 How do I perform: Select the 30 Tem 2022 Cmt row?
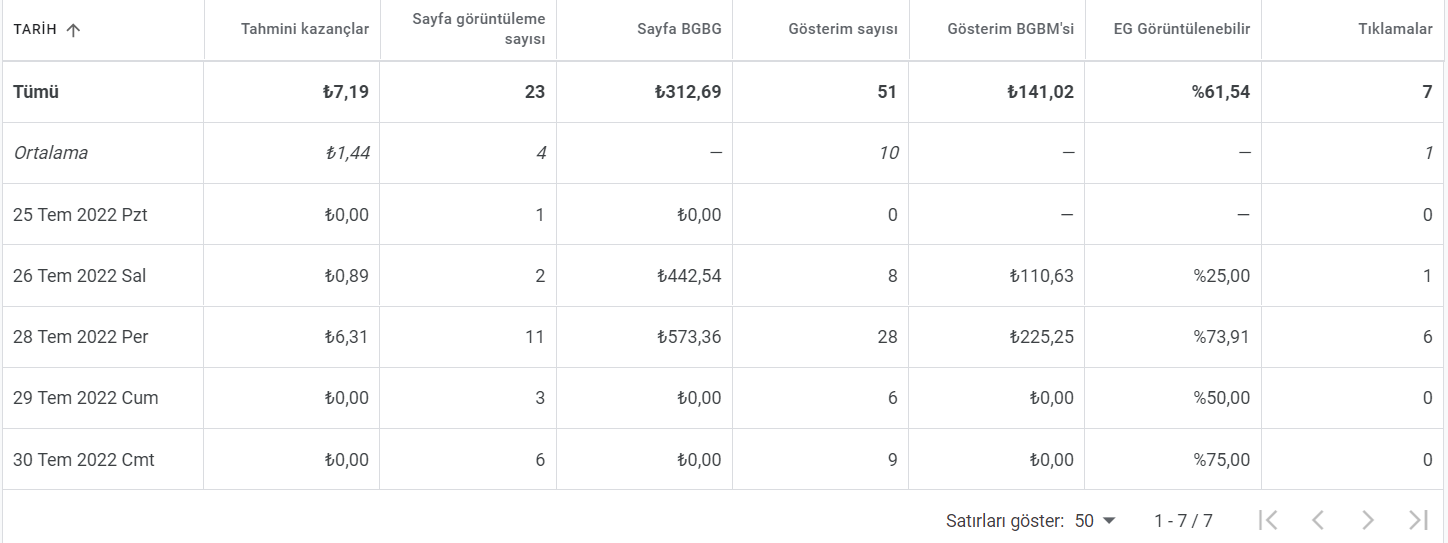pyautogui.click(x=724, y=460)
